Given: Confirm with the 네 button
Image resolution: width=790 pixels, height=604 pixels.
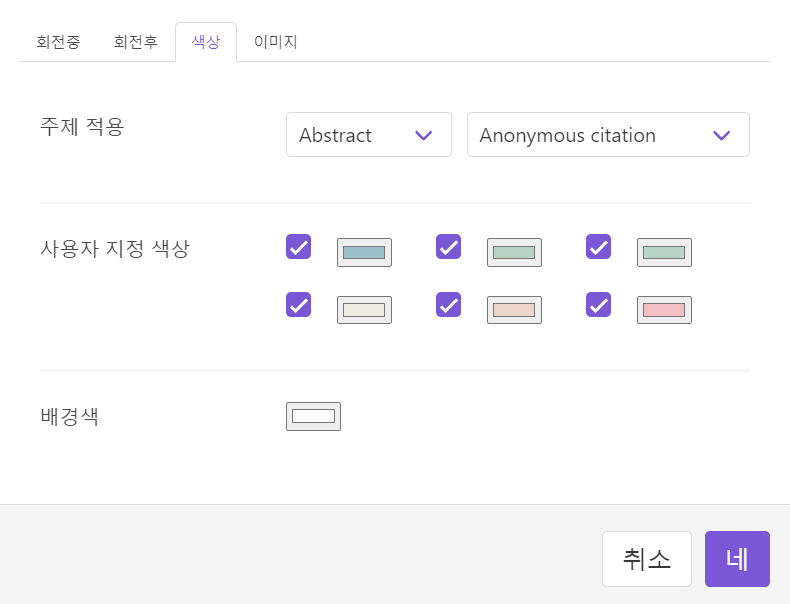Looking at the screenshot, I should (x=737, y=559).
